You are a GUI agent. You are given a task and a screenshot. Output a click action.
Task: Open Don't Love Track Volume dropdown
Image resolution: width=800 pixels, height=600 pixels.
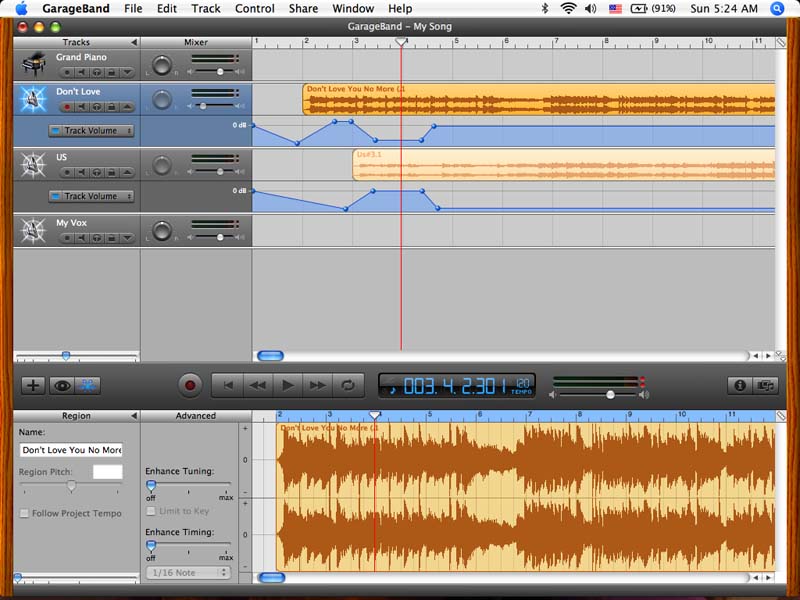tap(91, 131)
